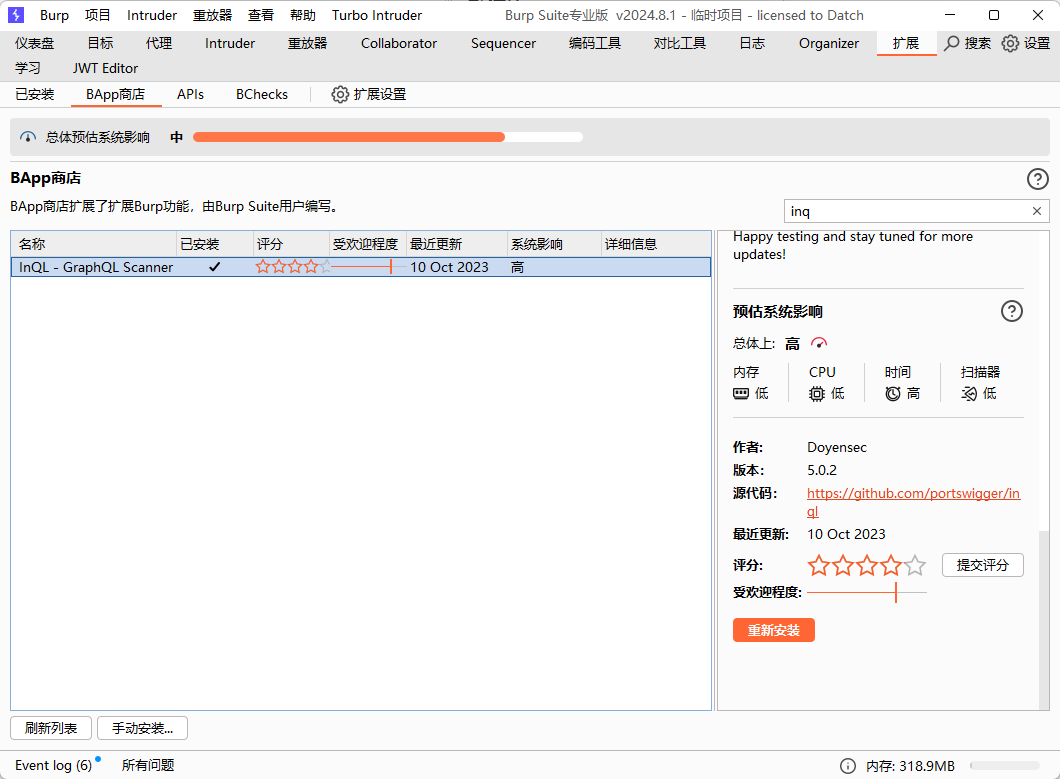The height and width of the screenshot is (779, 1060).
Task: Open settings gear icon in toolbar
Action: [x=1010, y=43]
